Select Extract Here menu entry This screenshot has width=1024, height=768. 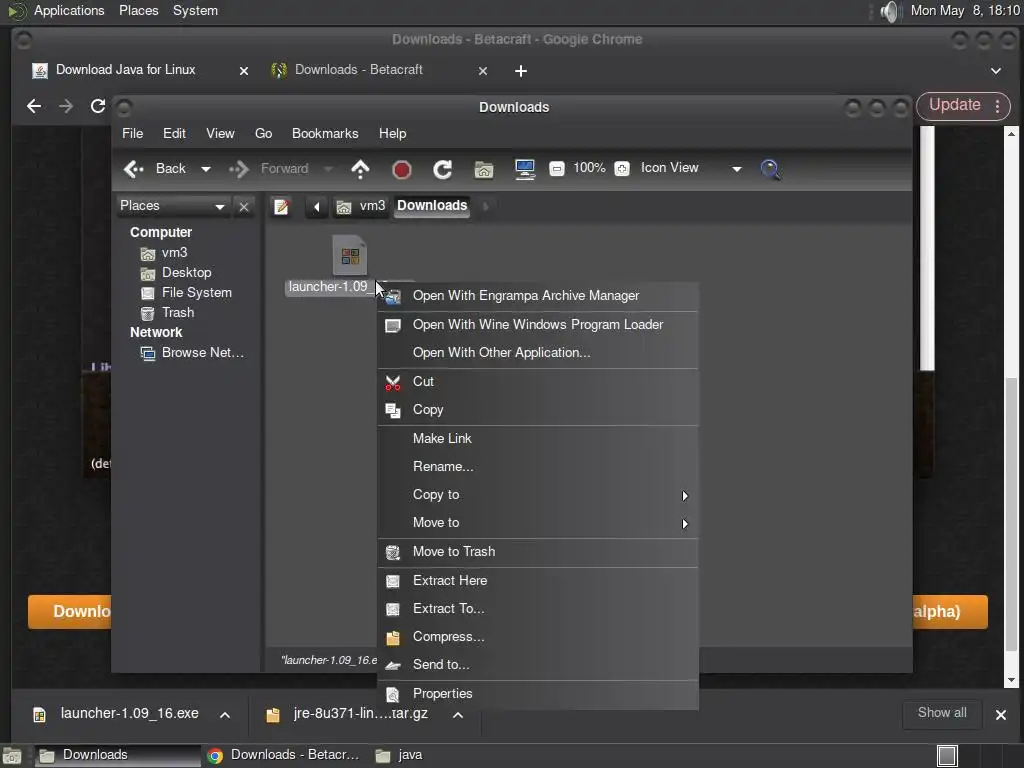538,581
